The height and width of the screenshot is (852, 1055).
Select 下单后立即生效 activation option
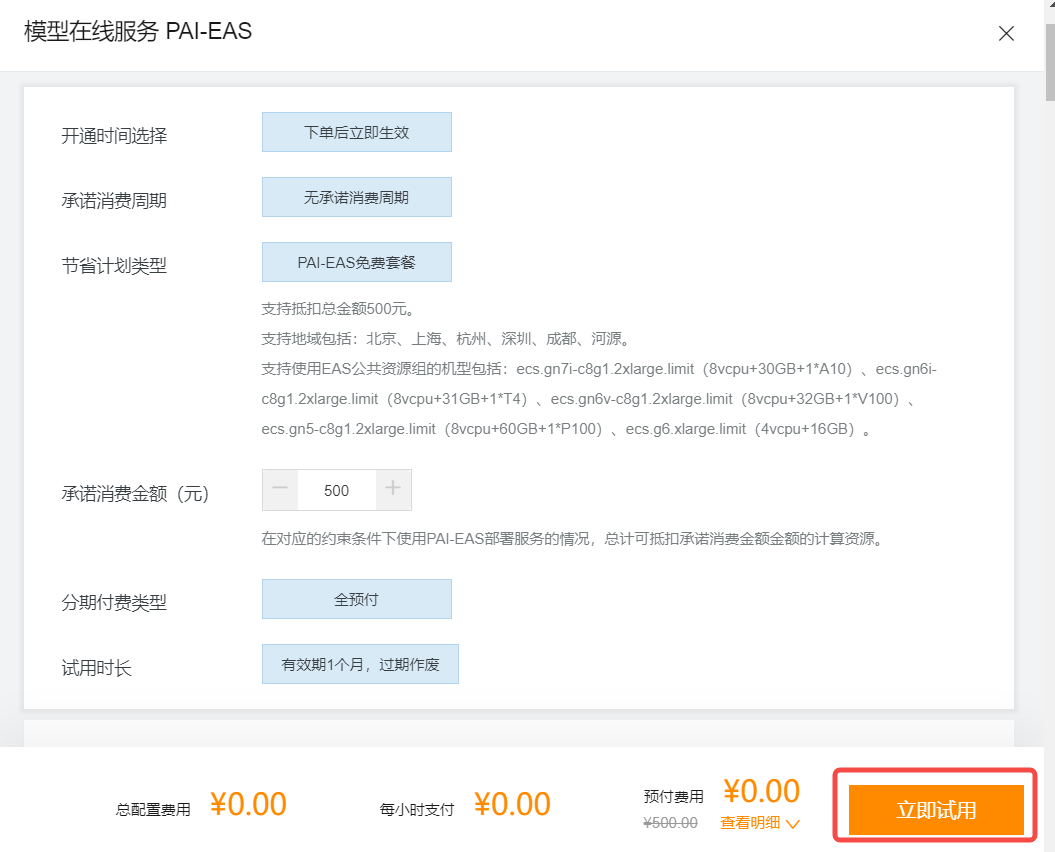pos(356,131)
